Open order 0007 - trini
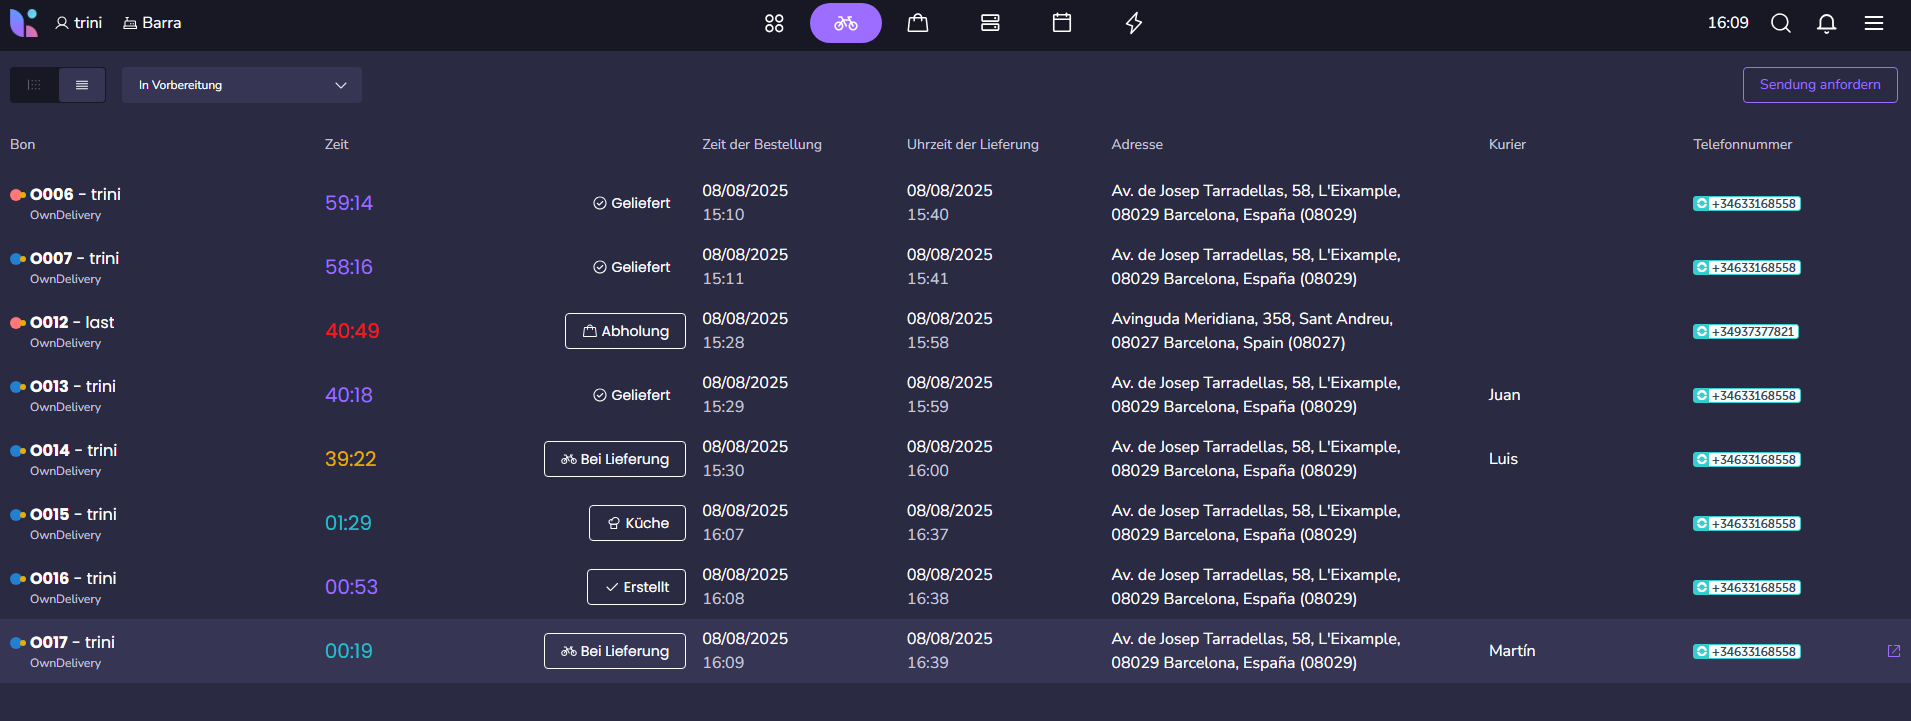This screenshot has height=721, width=1911. click(74, 258)
